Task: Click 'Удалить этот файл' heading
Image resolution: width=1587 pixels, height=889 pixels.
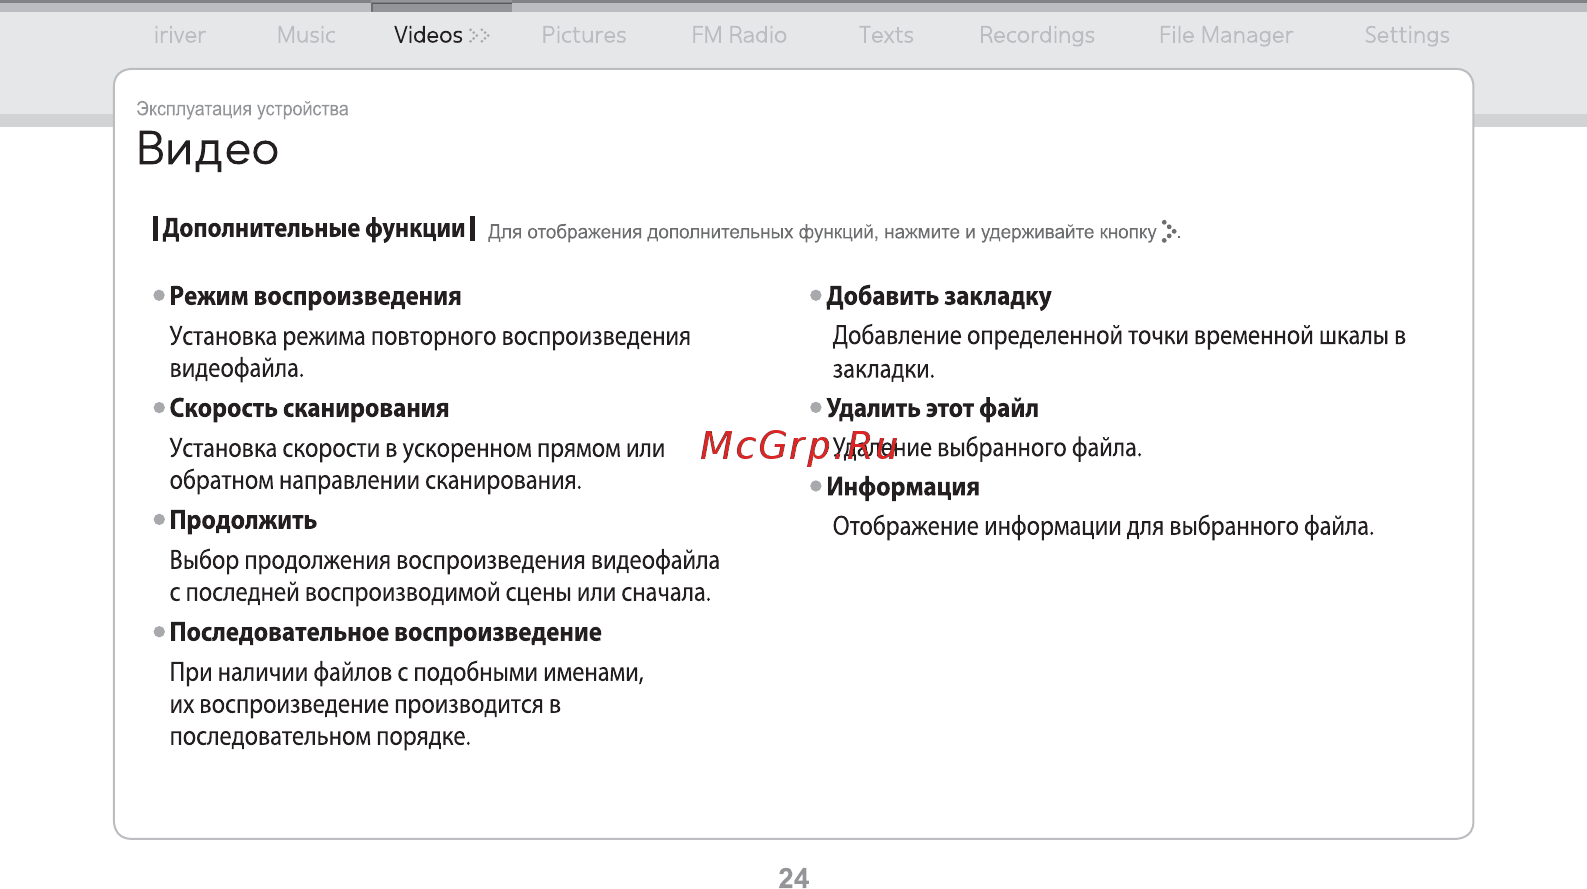Action: (x=932, y=409)
